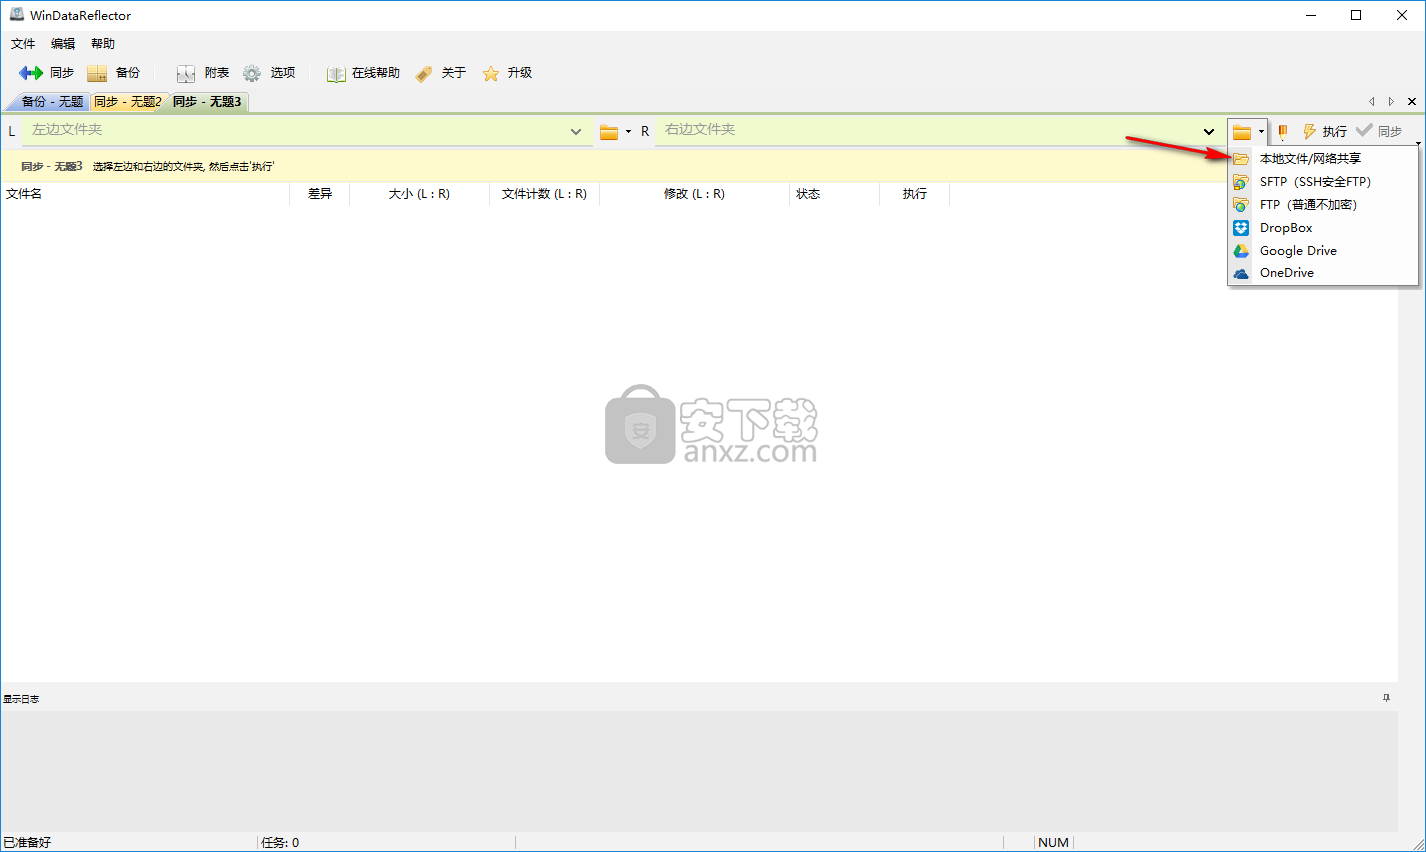Viewport: 1426px width, 852px height.
Task: Click the 任务: 0 status bar entry
Action: pyautogui.click(x=280, y=843)
